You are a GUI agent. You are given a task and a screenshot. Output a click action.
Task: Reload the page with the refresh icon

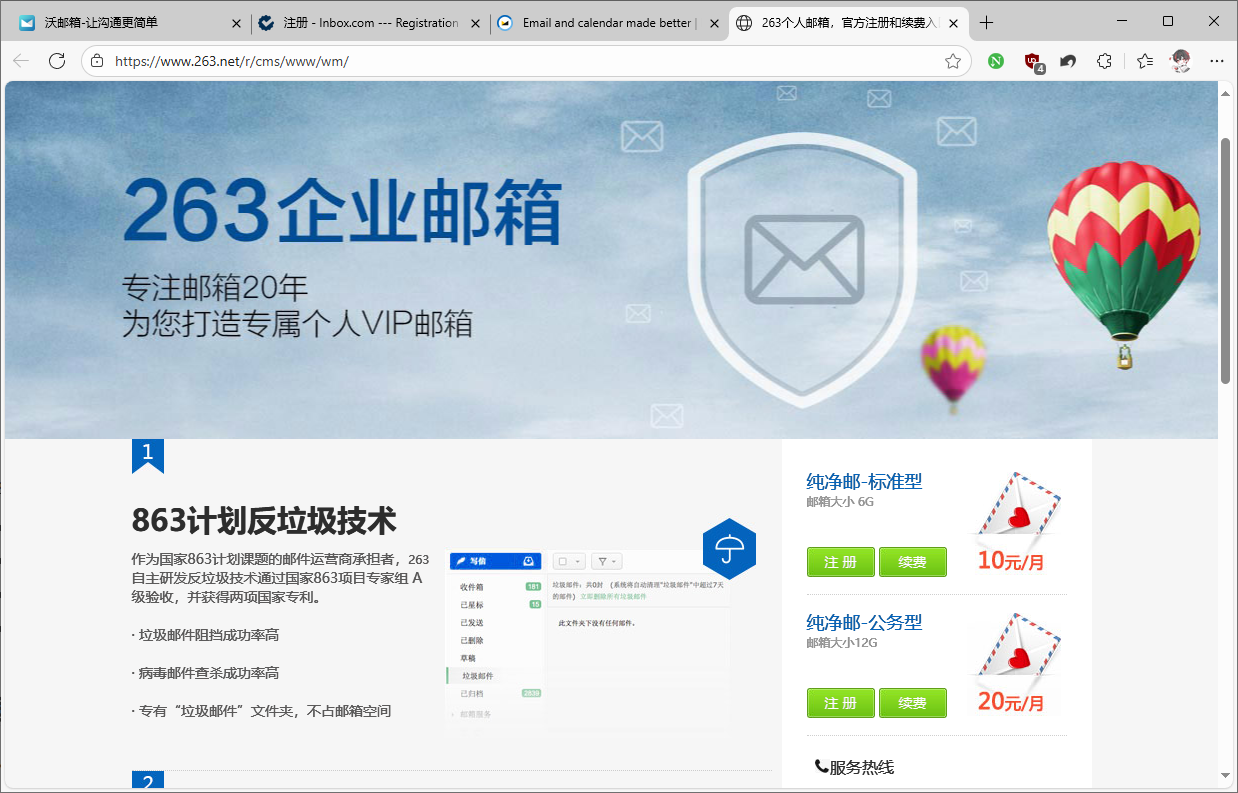57,61
